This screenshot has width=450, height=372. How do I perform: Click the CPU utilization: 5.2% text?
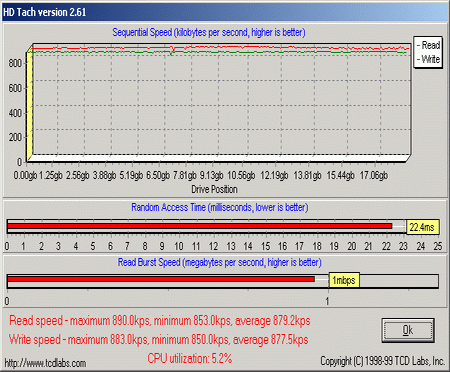190,359
